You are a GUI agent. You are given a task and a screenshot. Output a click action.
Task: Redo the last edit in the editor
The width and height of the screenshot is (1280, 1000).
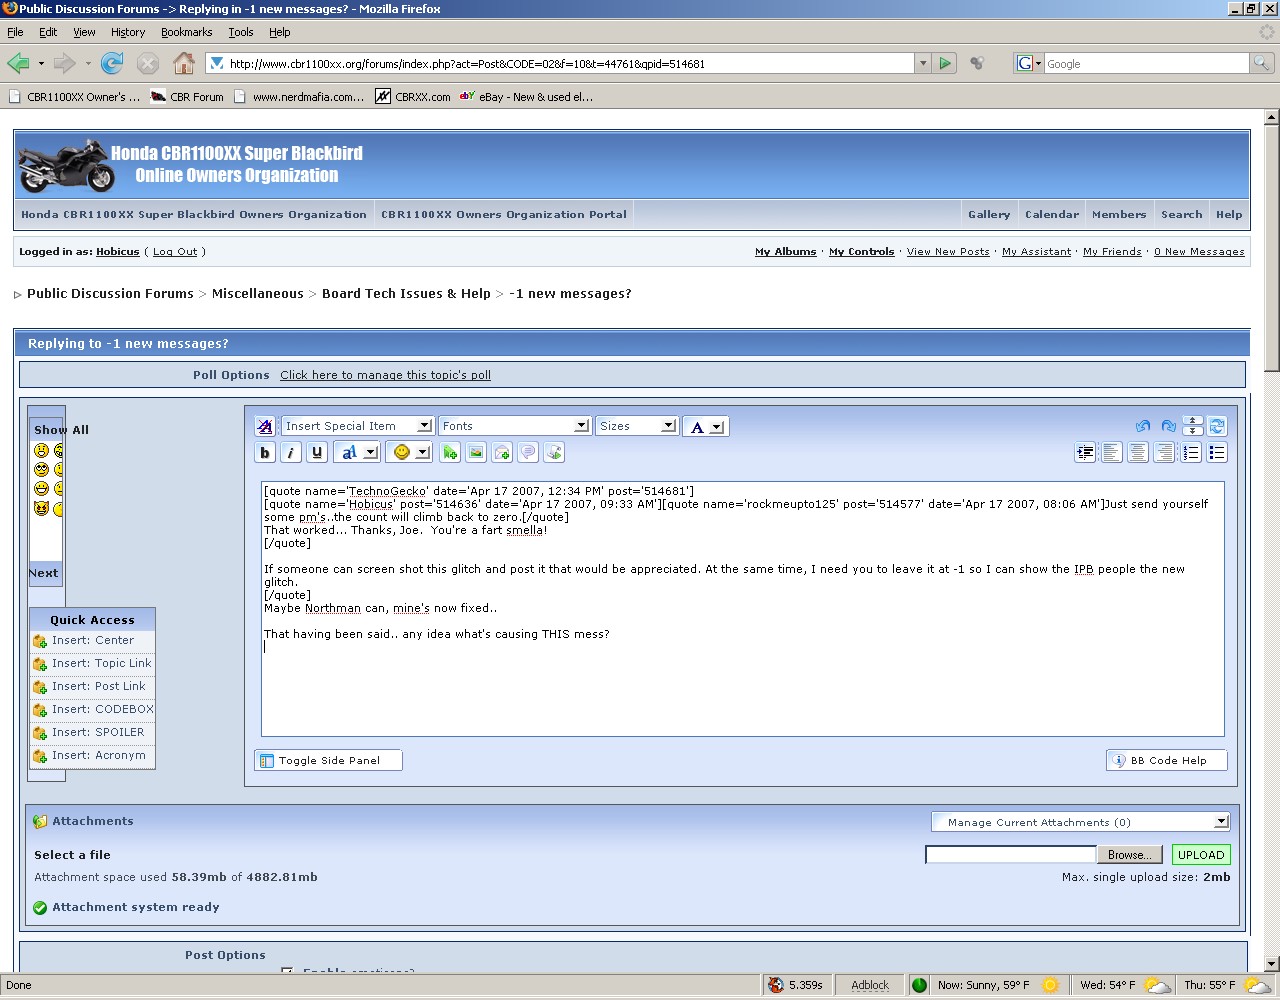(1168, 426)
